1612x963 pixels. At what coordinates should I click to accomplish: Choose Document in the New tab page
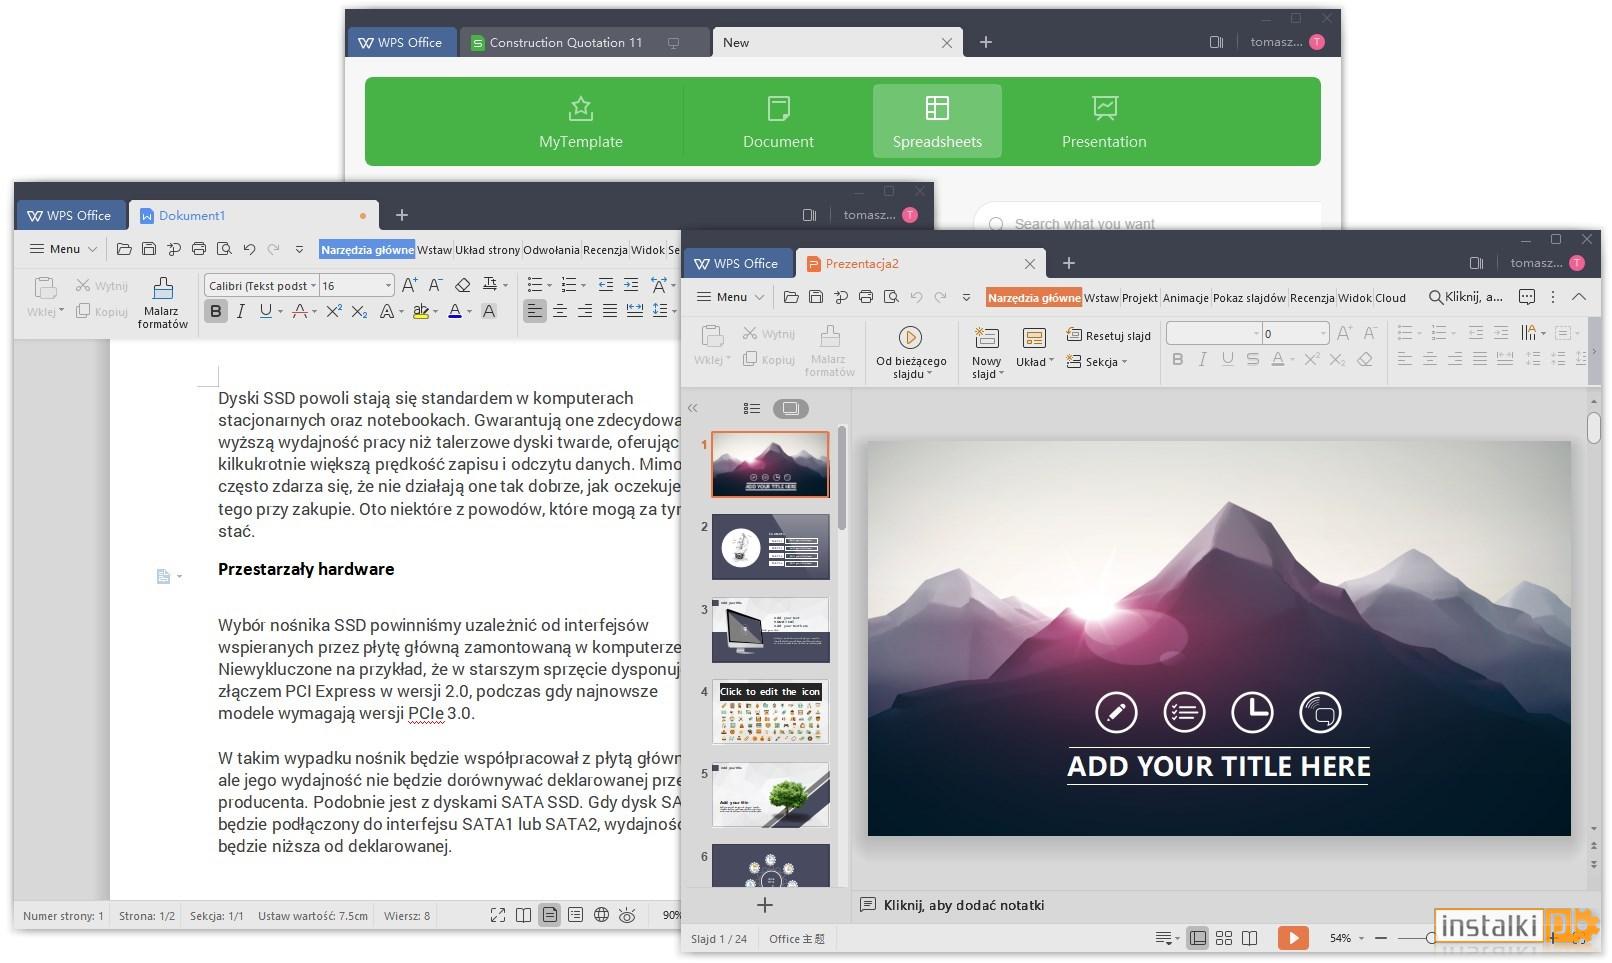point(778,121)
